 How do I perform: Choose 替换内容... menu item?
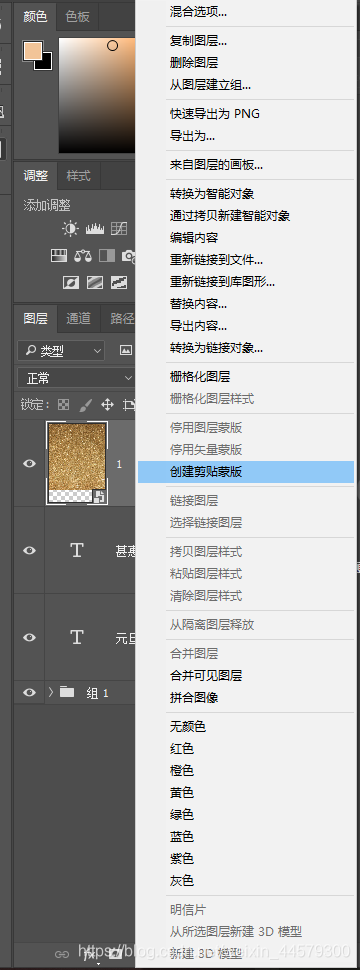coord(199,304)
